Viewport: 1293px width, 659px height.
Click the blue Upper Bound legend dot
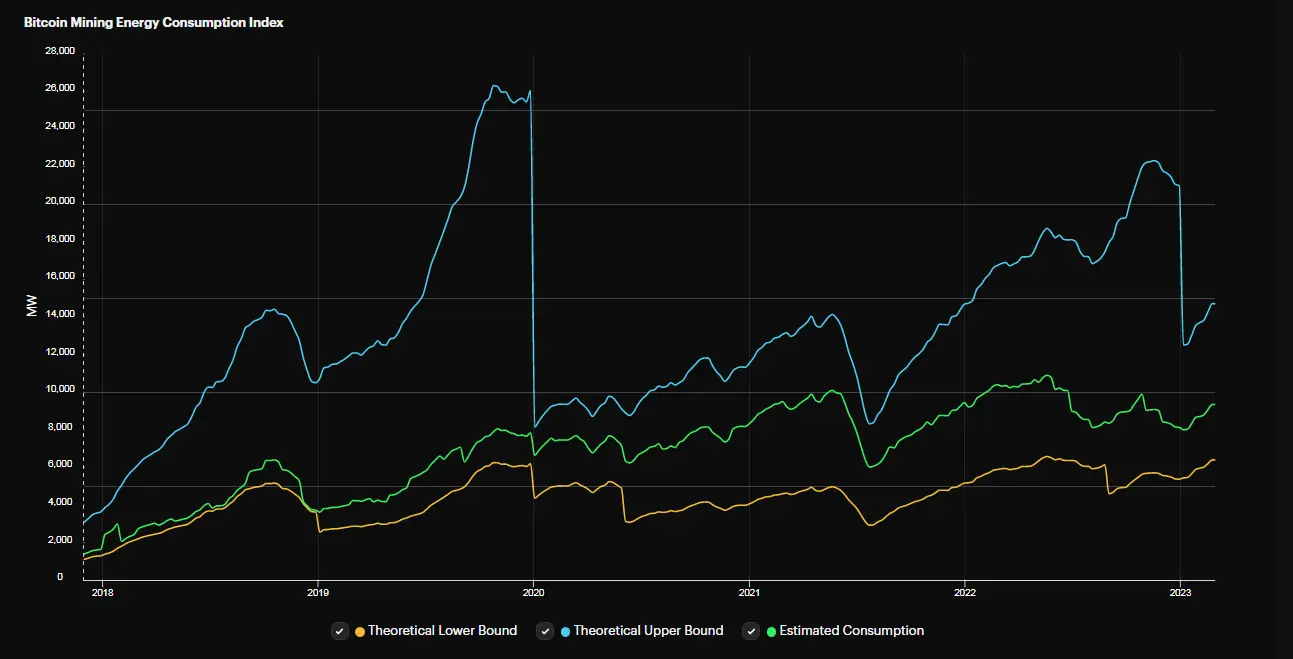point(566,632)
